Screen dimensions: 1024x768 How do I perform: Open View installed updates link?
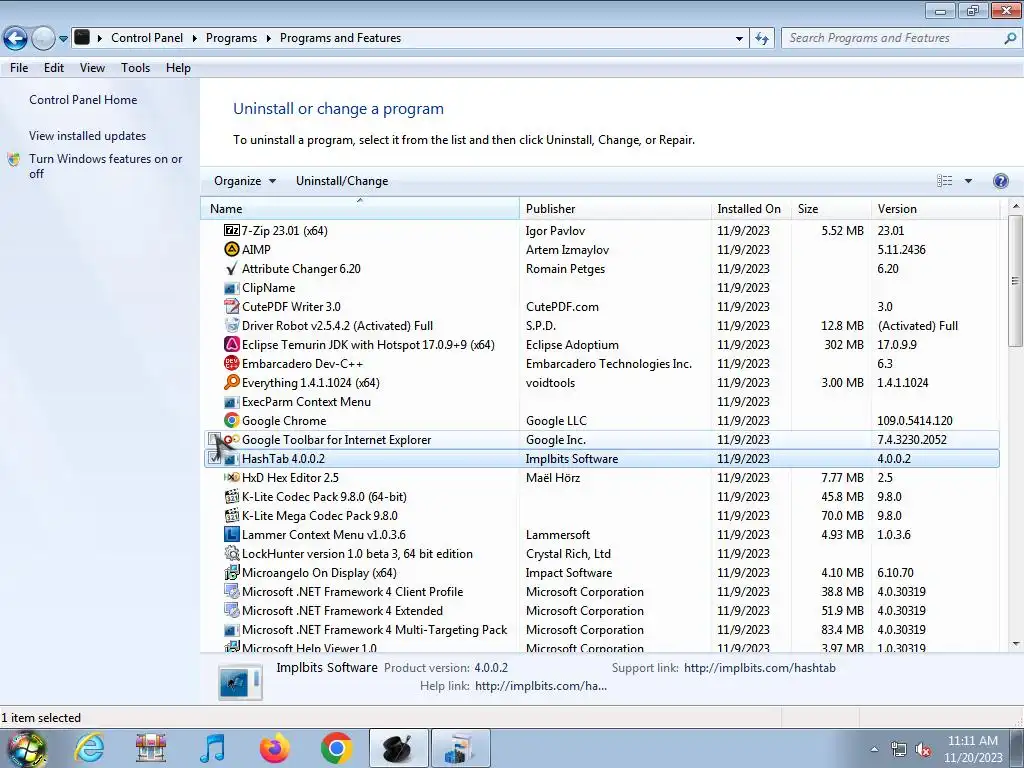[88, 136]
